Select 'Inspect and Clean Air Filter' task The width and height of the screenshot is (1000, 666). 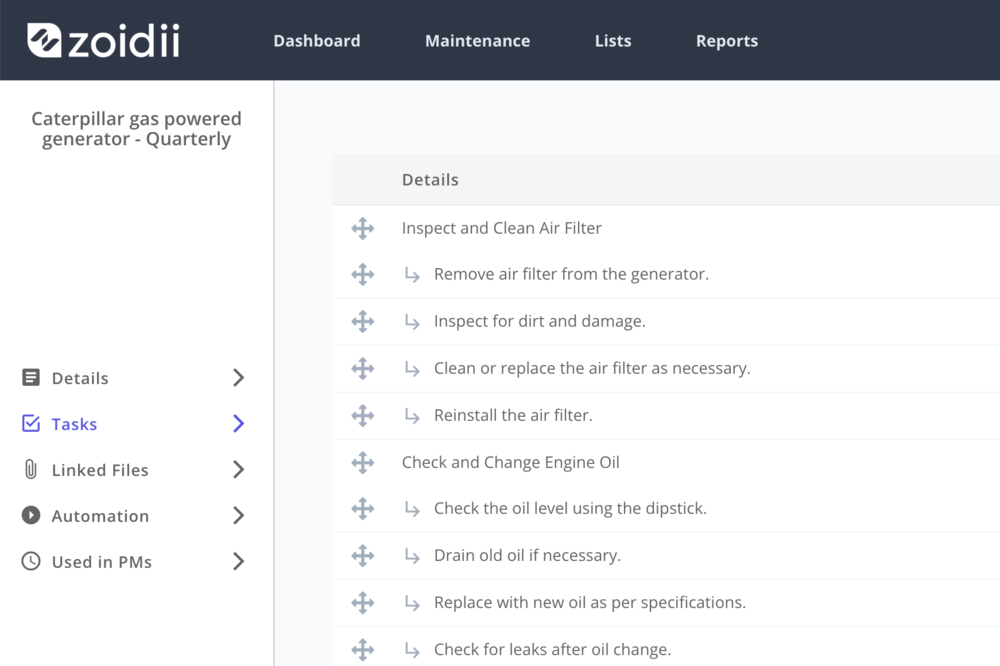[x=501, y=228]
